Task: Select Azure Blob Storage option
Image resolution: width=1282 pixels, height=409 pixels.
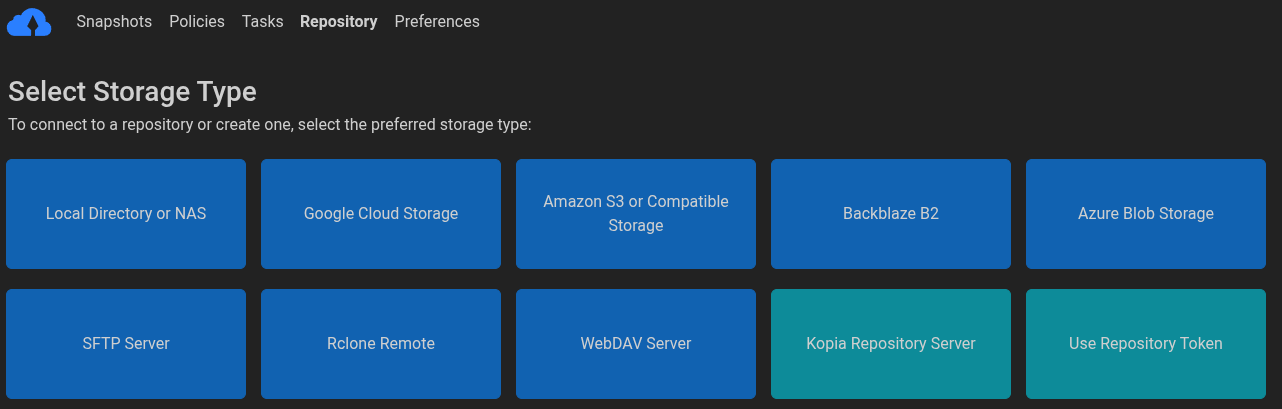Action: click(x=1146, y=214)
